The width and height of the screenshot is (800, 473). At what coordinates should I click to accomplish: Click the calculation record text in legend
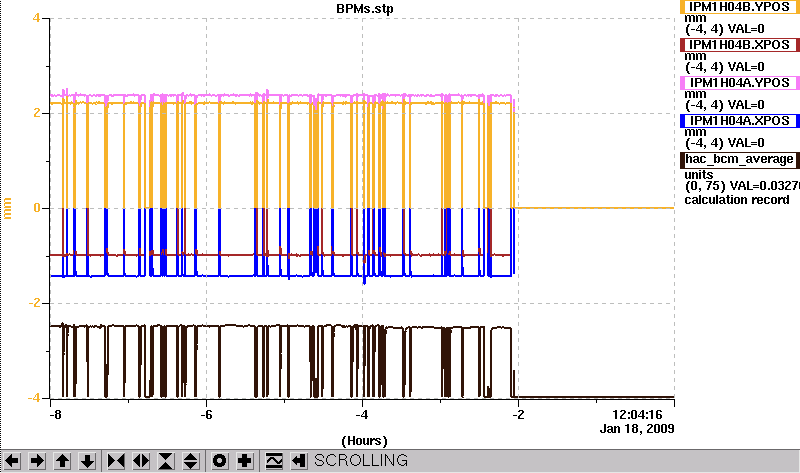tap(737, 200)
